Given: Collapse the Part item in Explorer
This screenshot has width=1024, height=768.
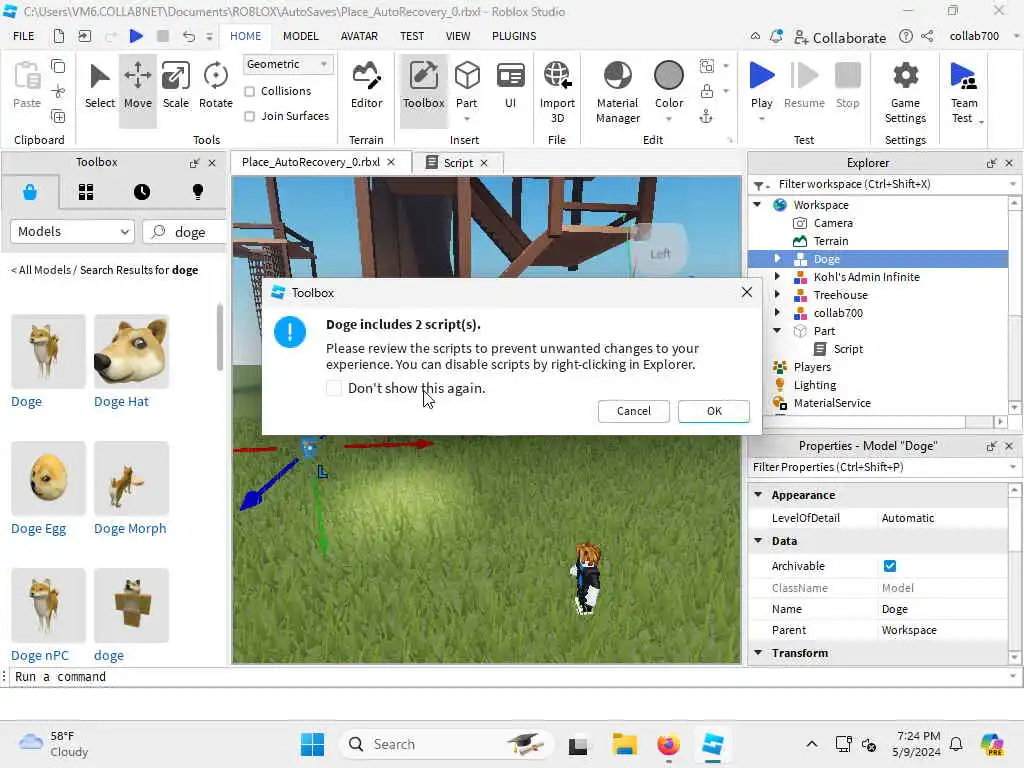Looking at the screenshot, I should 776,331.
